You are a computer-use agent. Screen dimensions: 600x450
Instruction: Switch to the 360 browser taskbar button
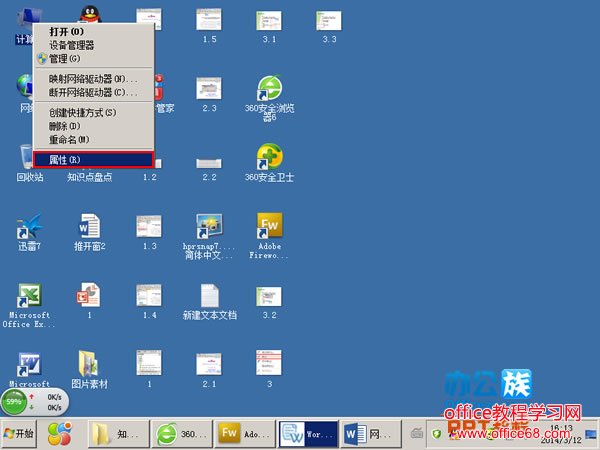[x=181, y=434]
